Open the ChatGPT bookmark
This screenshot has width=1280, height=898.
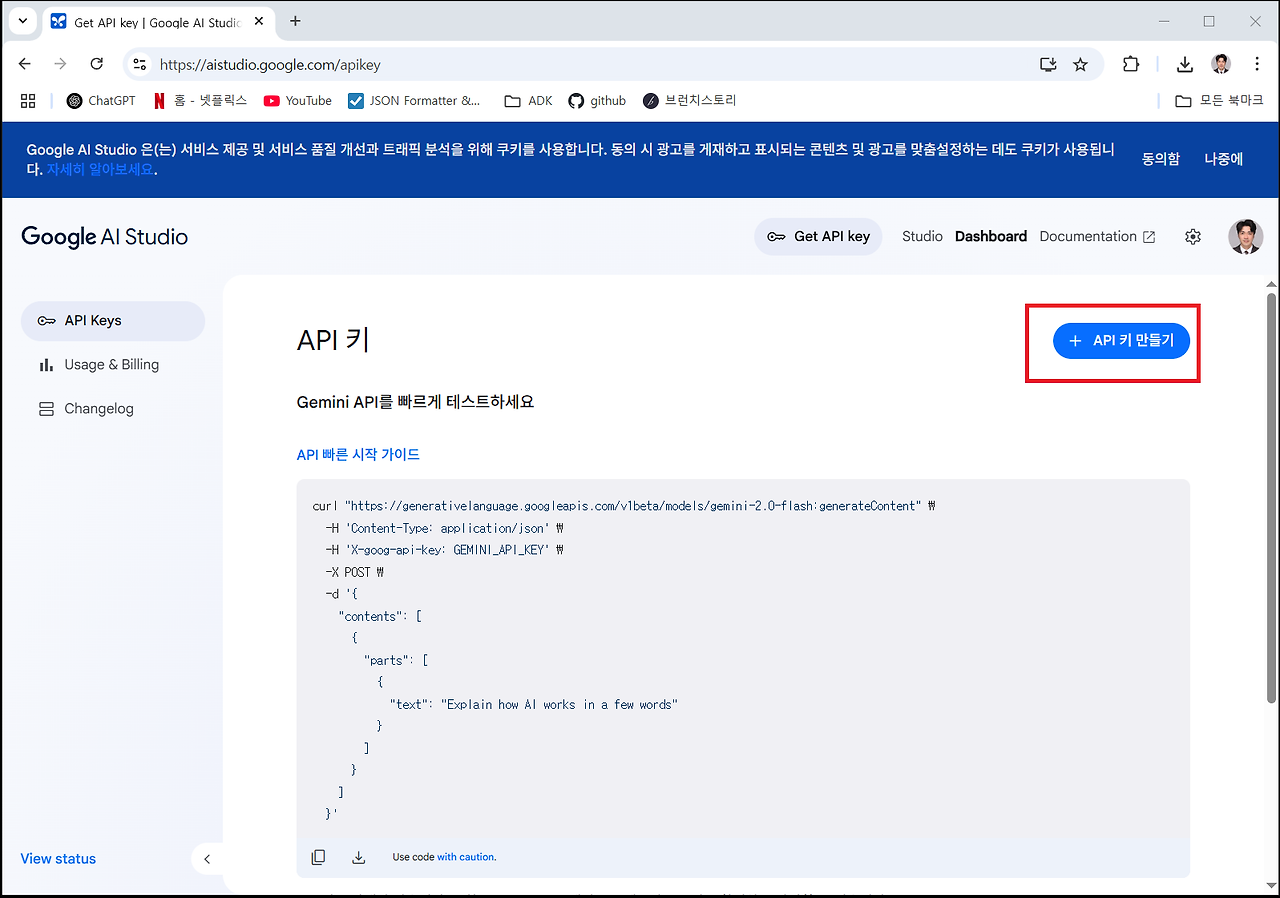(x=101, y=101)
